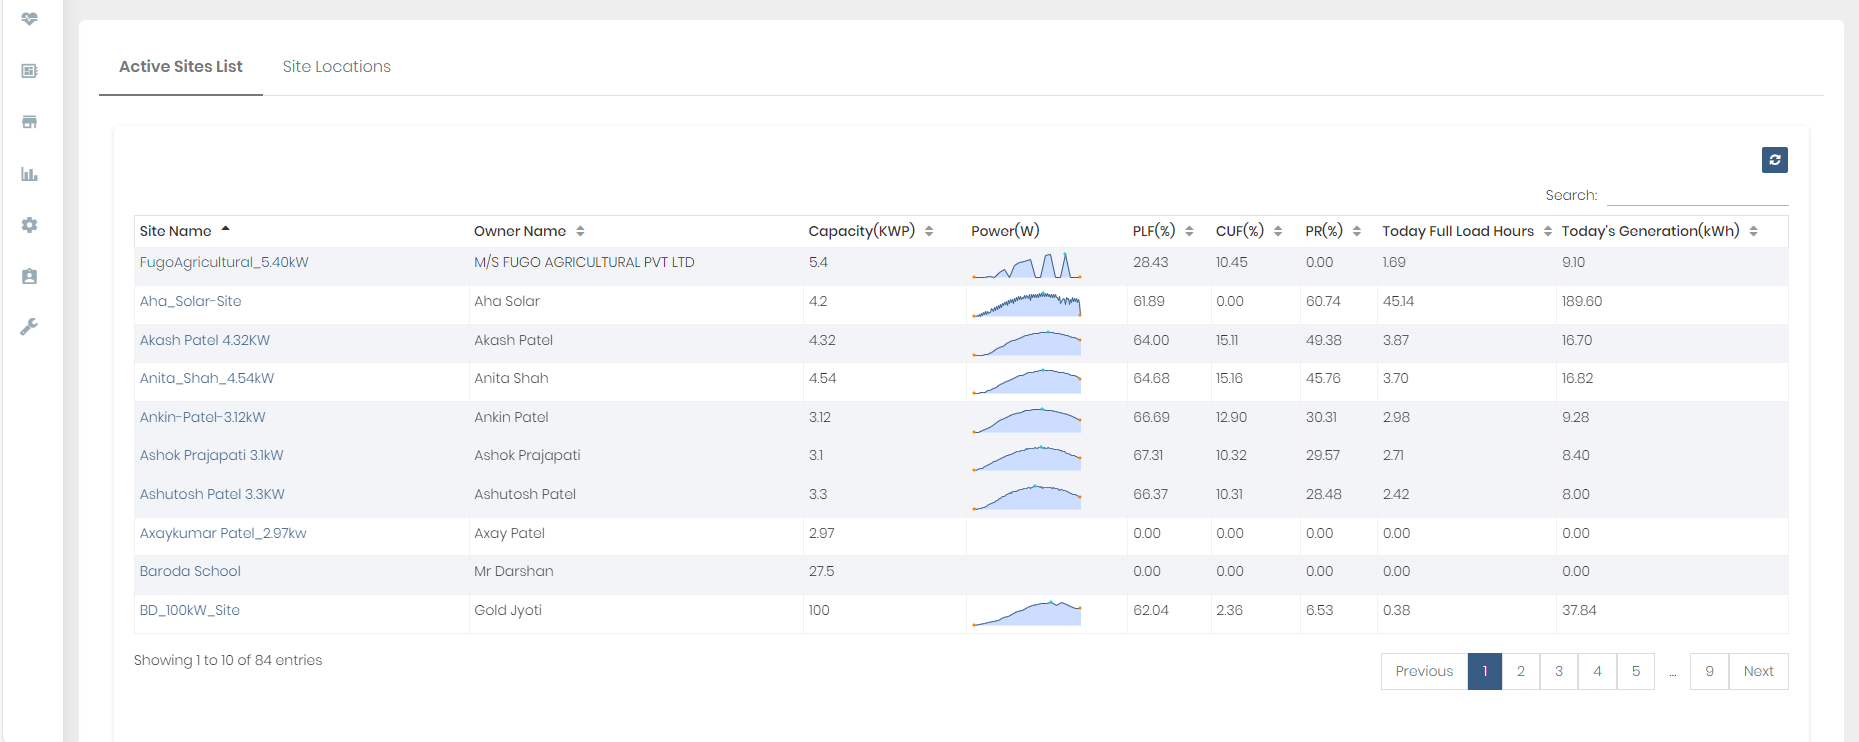
Task: Sort table by Capacity(KWP) column
Action: pos(861,231)
